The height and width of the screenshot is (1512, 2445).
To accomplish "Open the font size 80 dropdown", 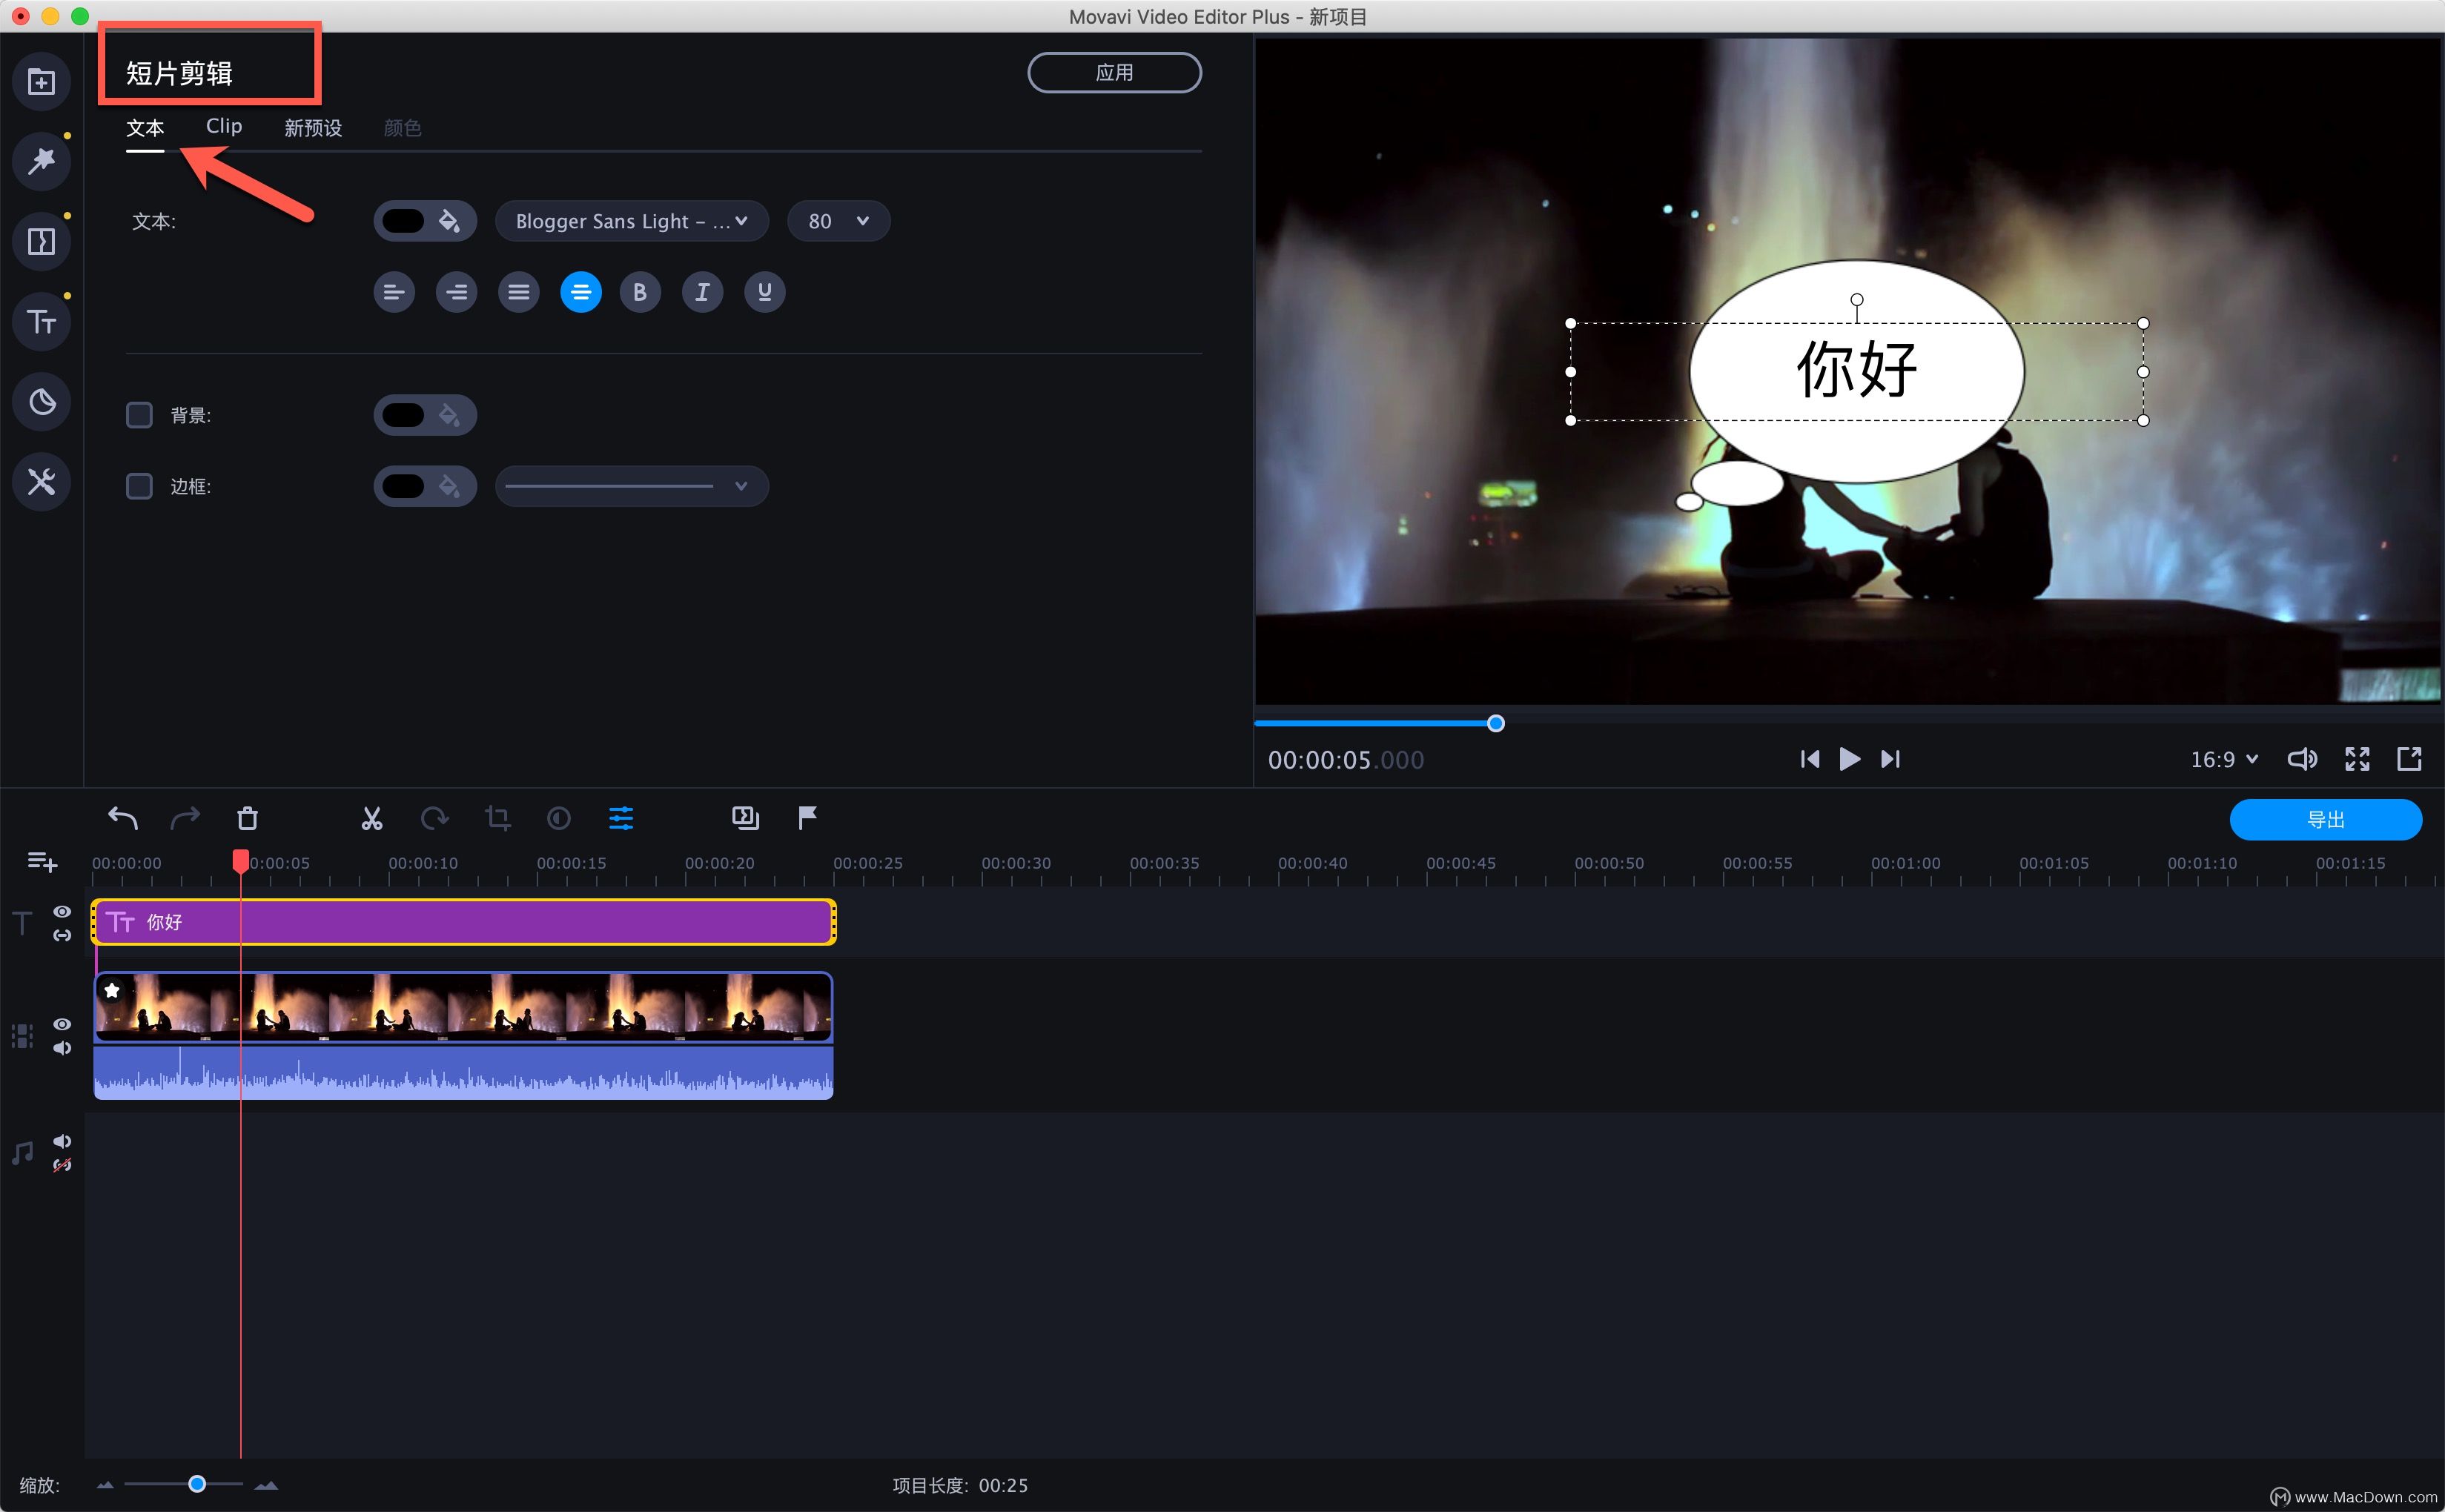I will click(x=838, y=221).
